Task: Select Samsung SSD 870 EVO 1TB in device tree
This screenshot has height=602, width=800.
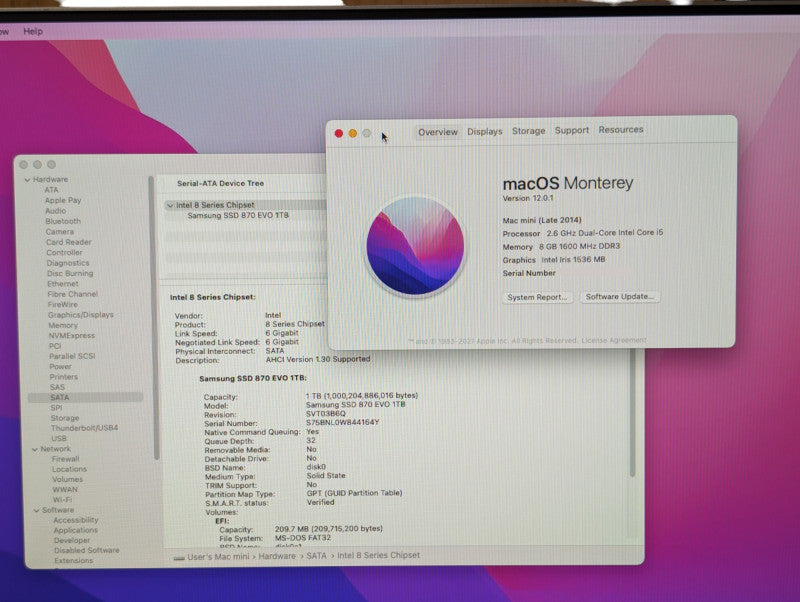Action: [x=238, y=215]
